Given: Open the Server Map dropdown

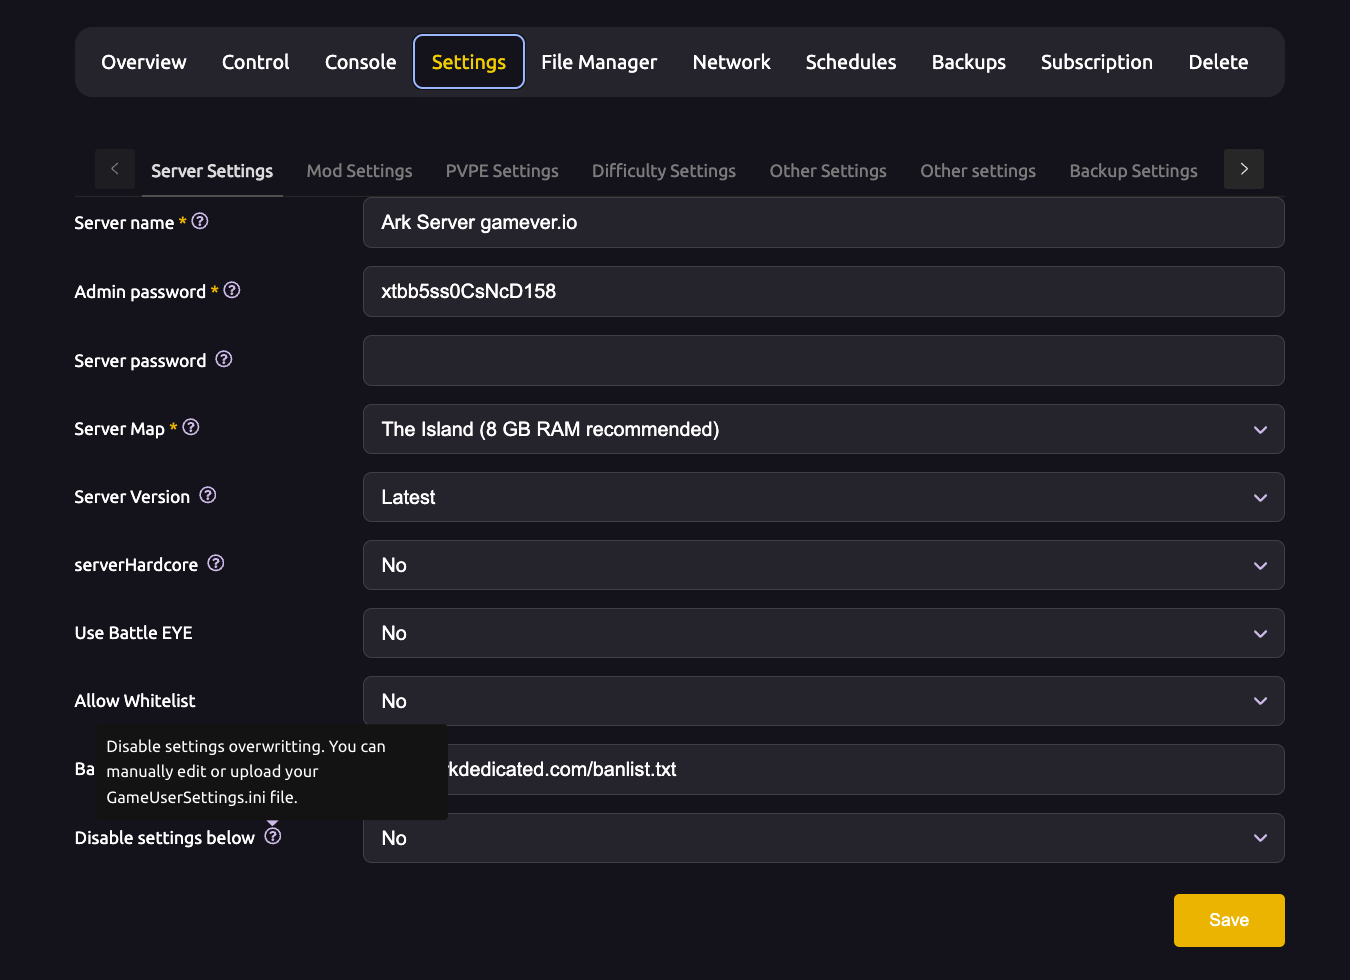Looking at the screenshot, I should (823, 429).
